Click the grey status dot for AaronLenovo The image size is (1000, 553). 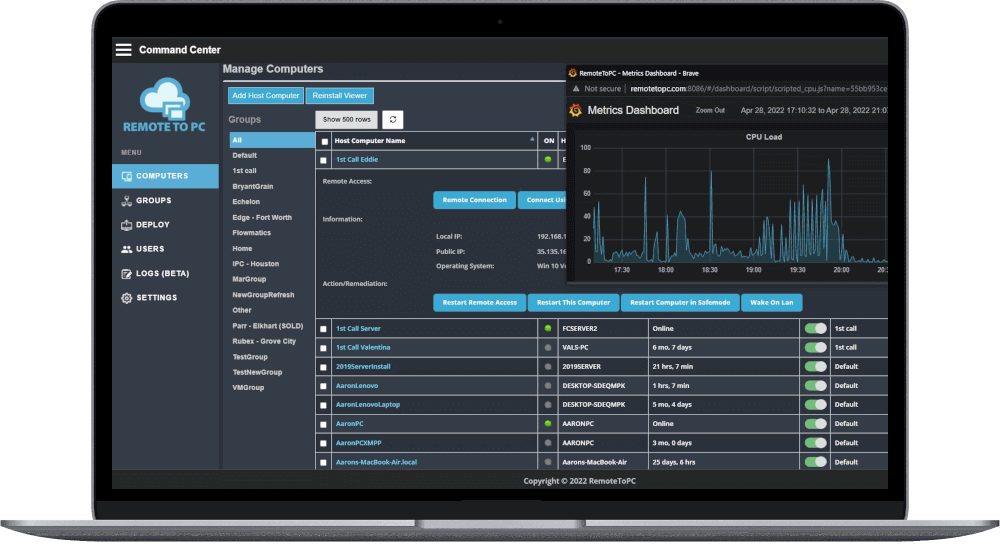[548, 386]
